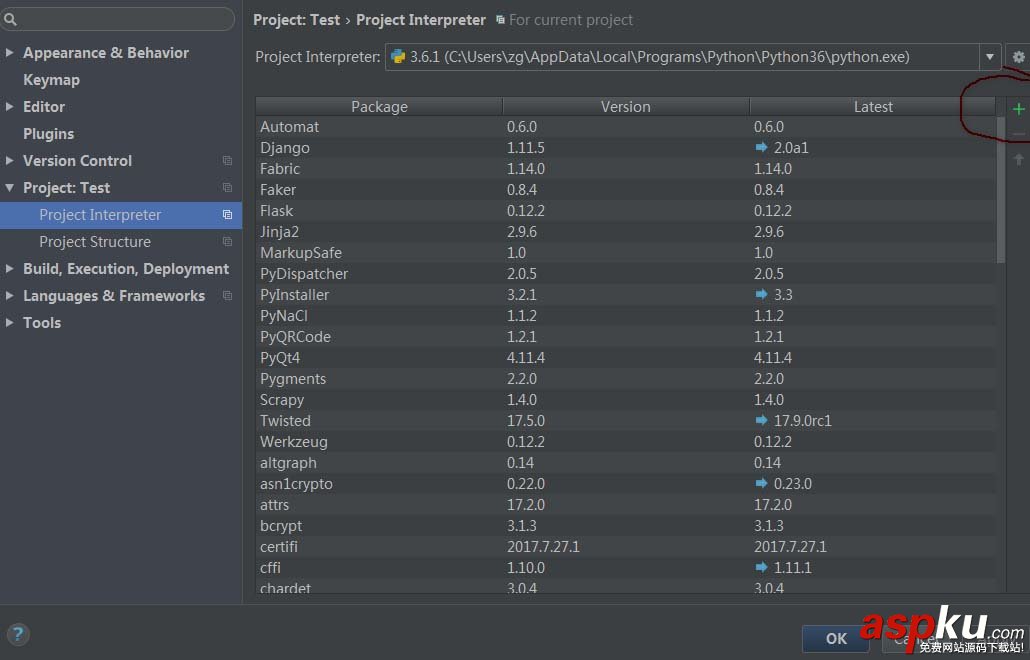Open the Project Interpreter dropdown
Viewport: 1030px width, 660px height.
pos(989,57)
